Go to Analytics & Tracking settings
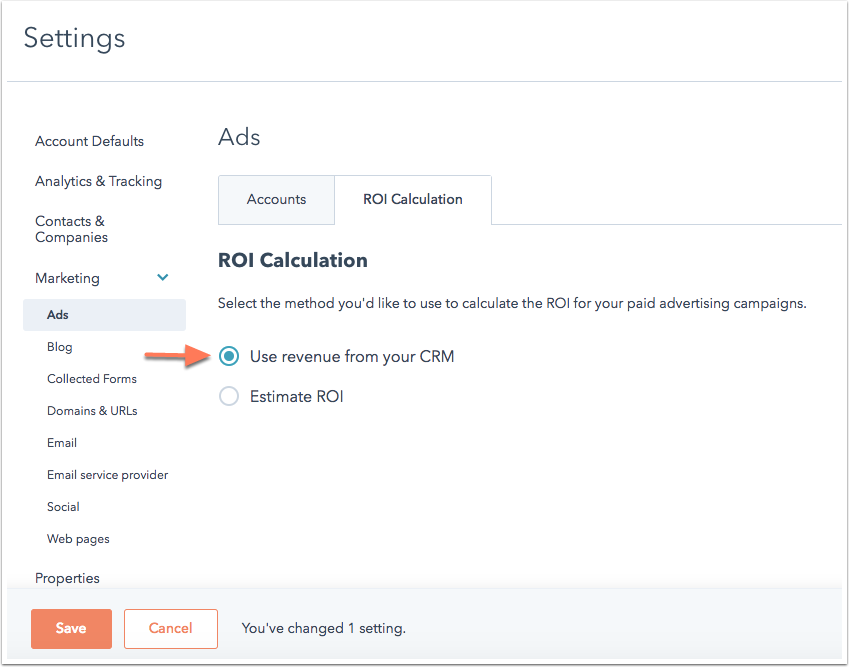This screenshot has width=849, height=667. pos(98,181)
